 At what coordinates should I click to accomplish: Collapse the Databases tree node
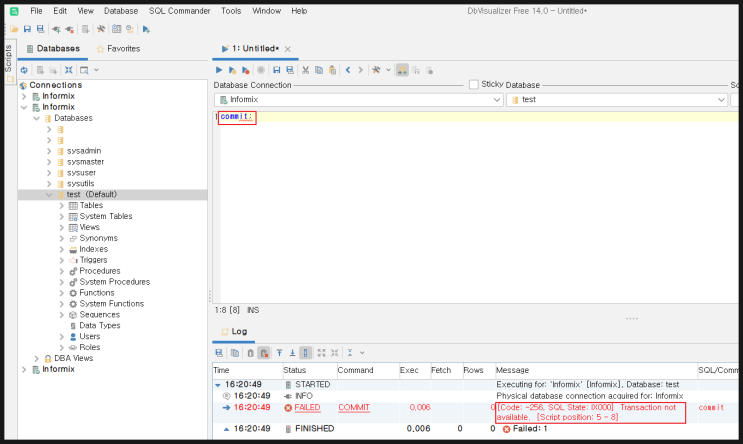(x=37, y=118)
